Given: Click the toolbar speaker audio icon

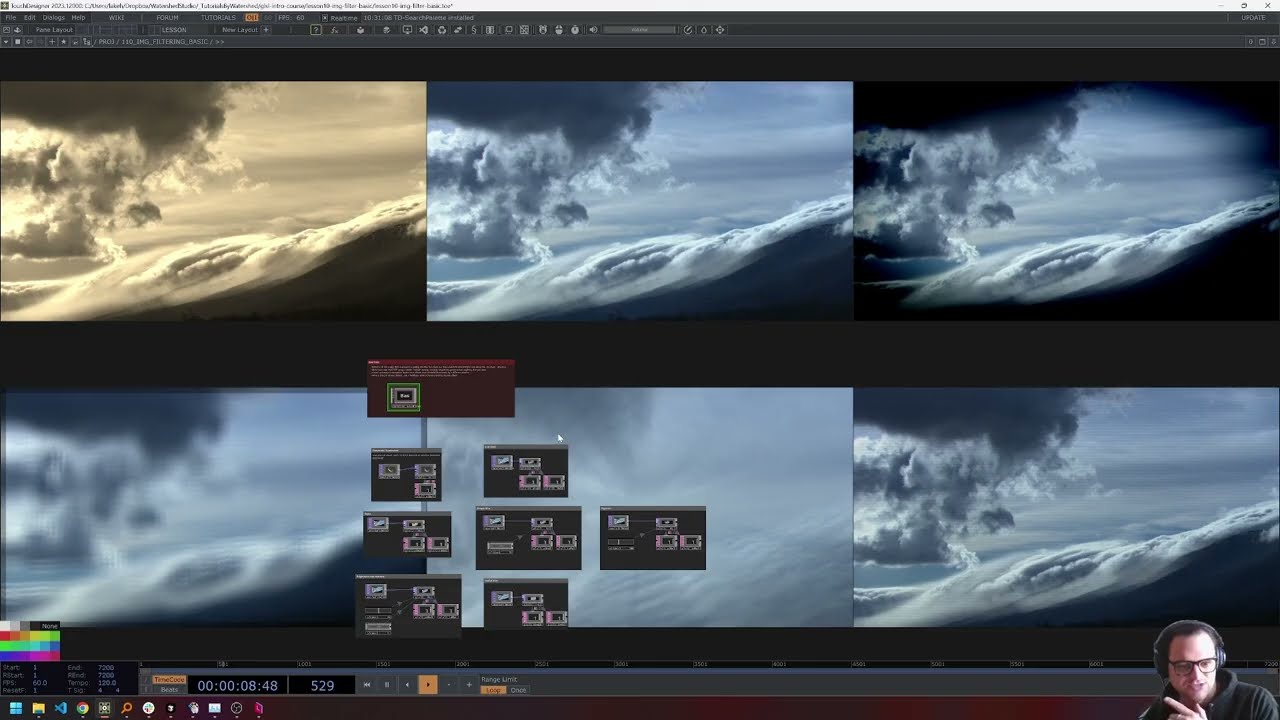Looking at the screenshot, I should click(594, 29).
